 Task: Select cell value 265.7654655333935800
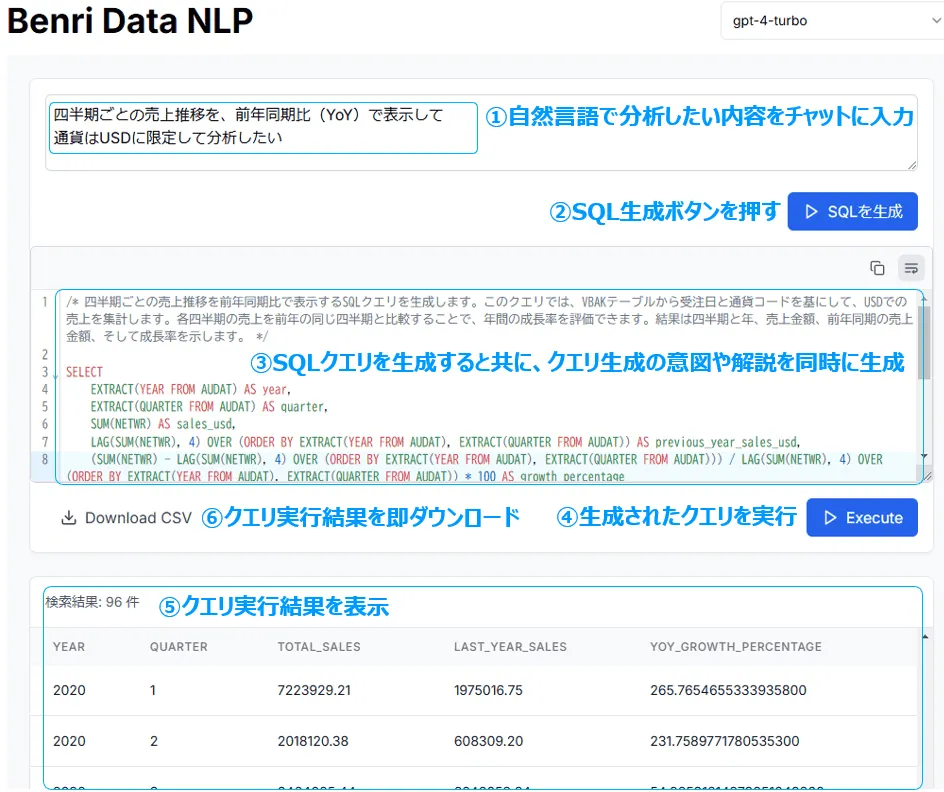coord(728,690)
